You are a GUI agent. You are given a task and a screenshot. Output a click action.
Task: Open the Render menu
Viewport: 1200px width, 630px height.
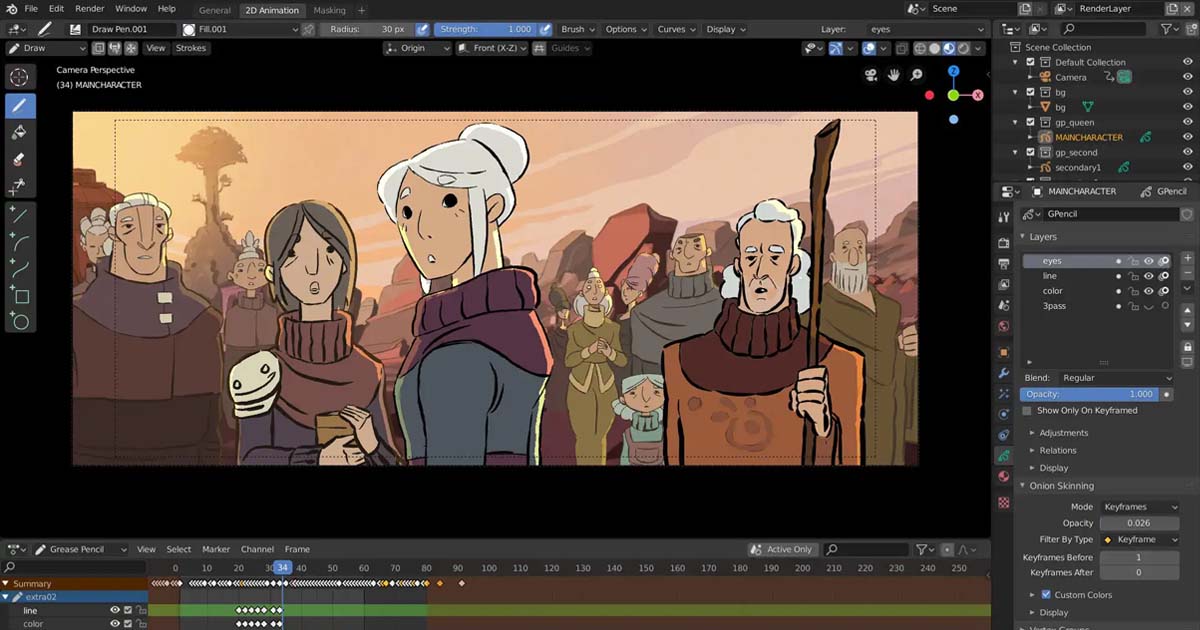89,9
